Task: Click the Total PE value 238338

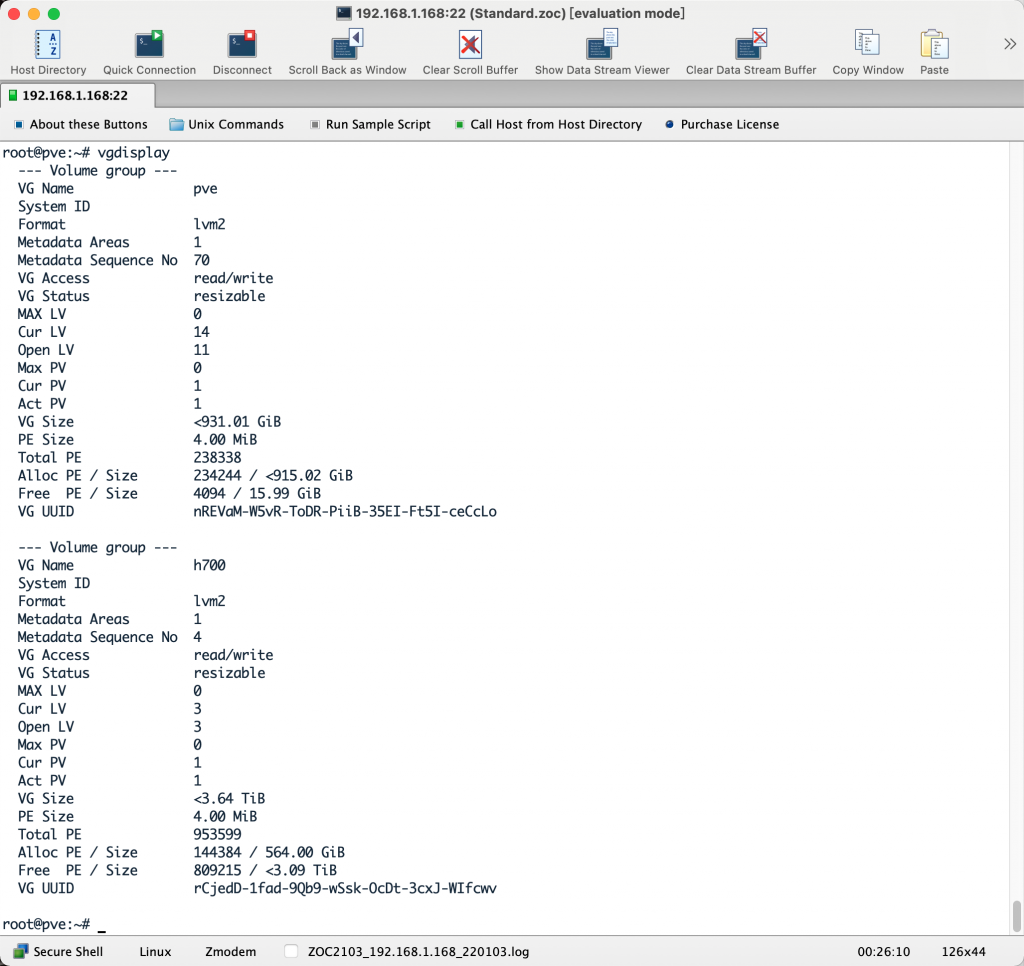Action: (x=217, y=458)
